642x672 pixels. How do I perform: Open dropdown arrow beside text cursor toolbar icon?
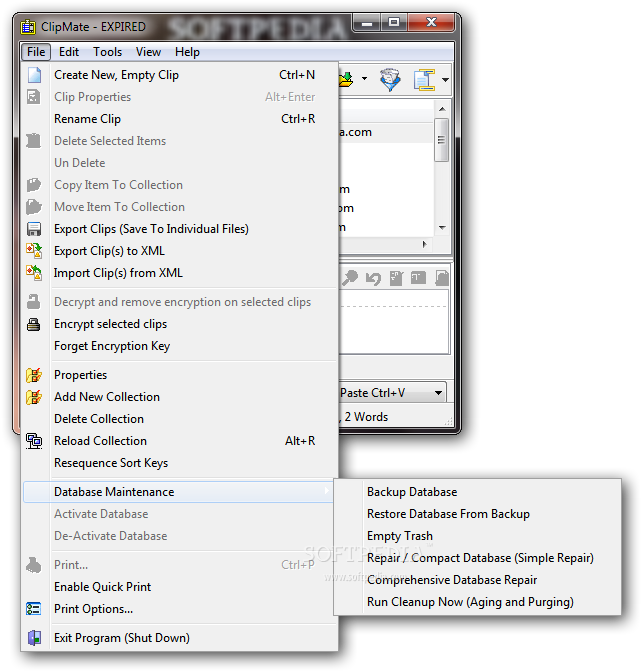point(446,80)
